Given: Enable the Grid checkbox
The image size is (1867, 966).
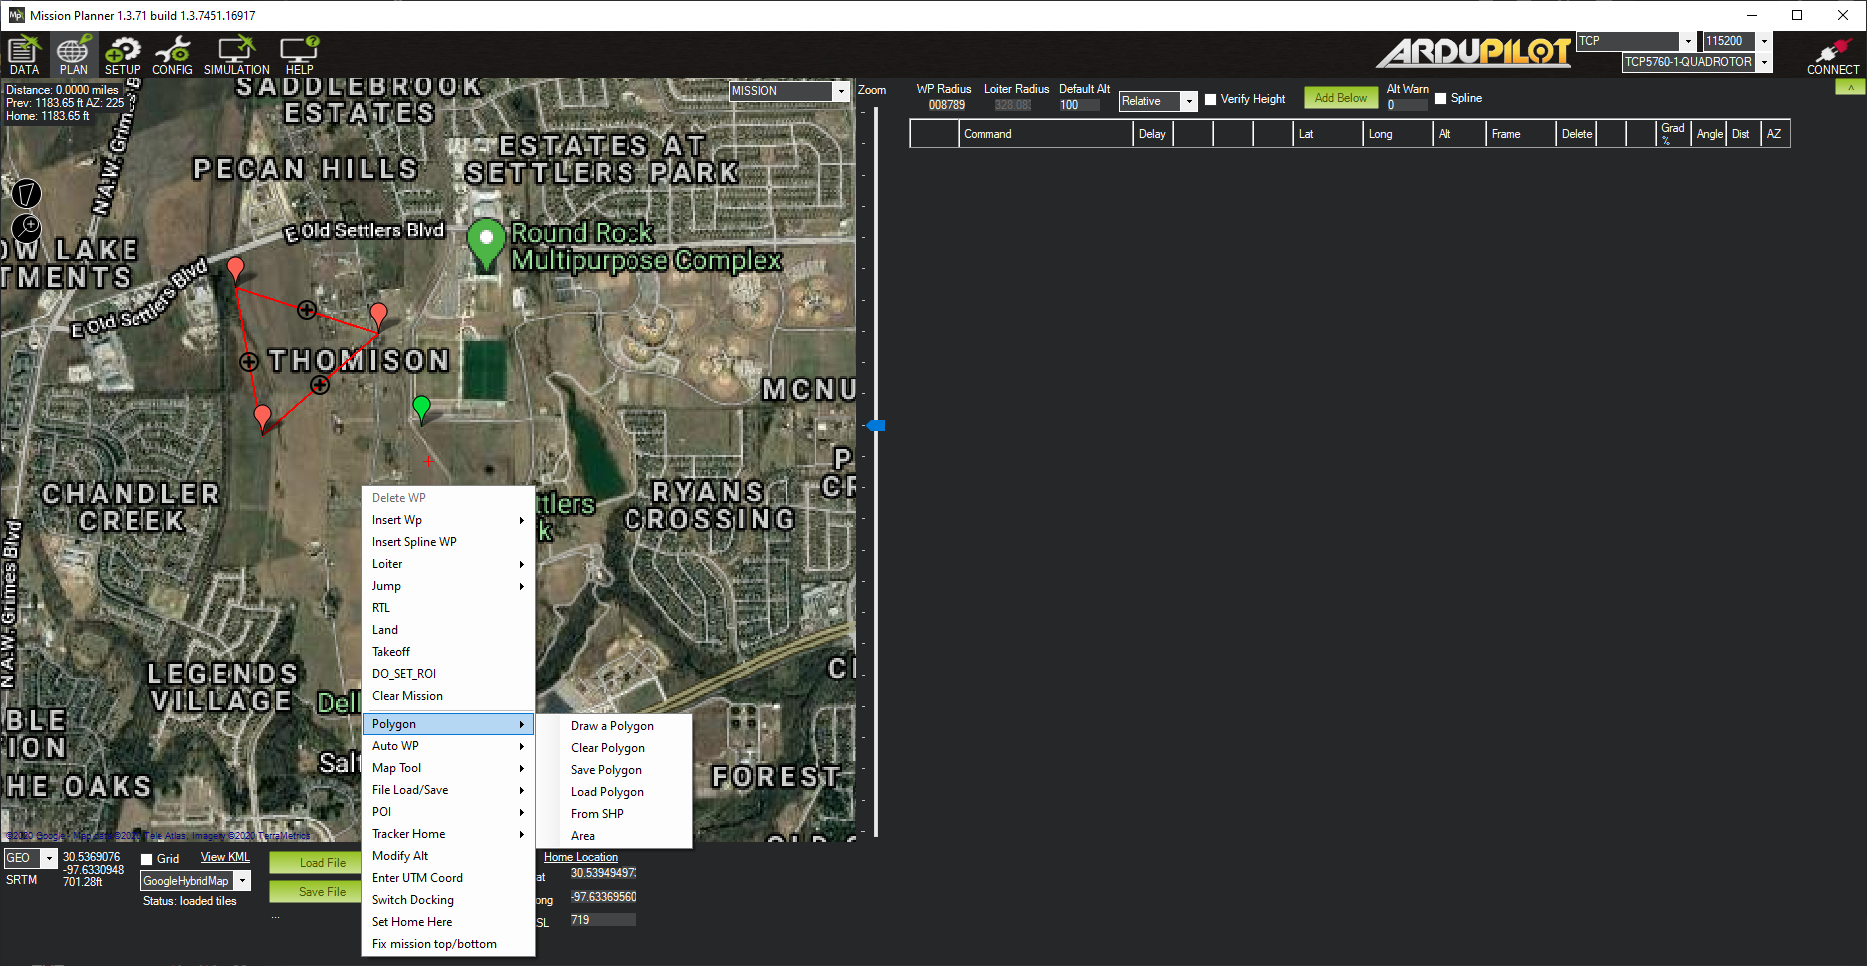Looking at the screenshot, I should click(x=147, y=859).
